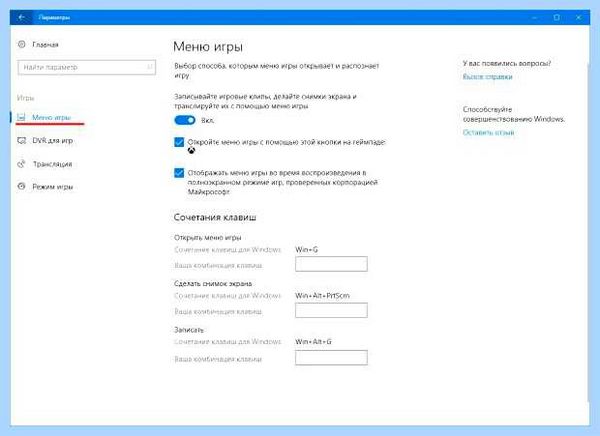
Task: Uncheck the show game bar in fullscreen checkbox
Action: pos(179,173)
